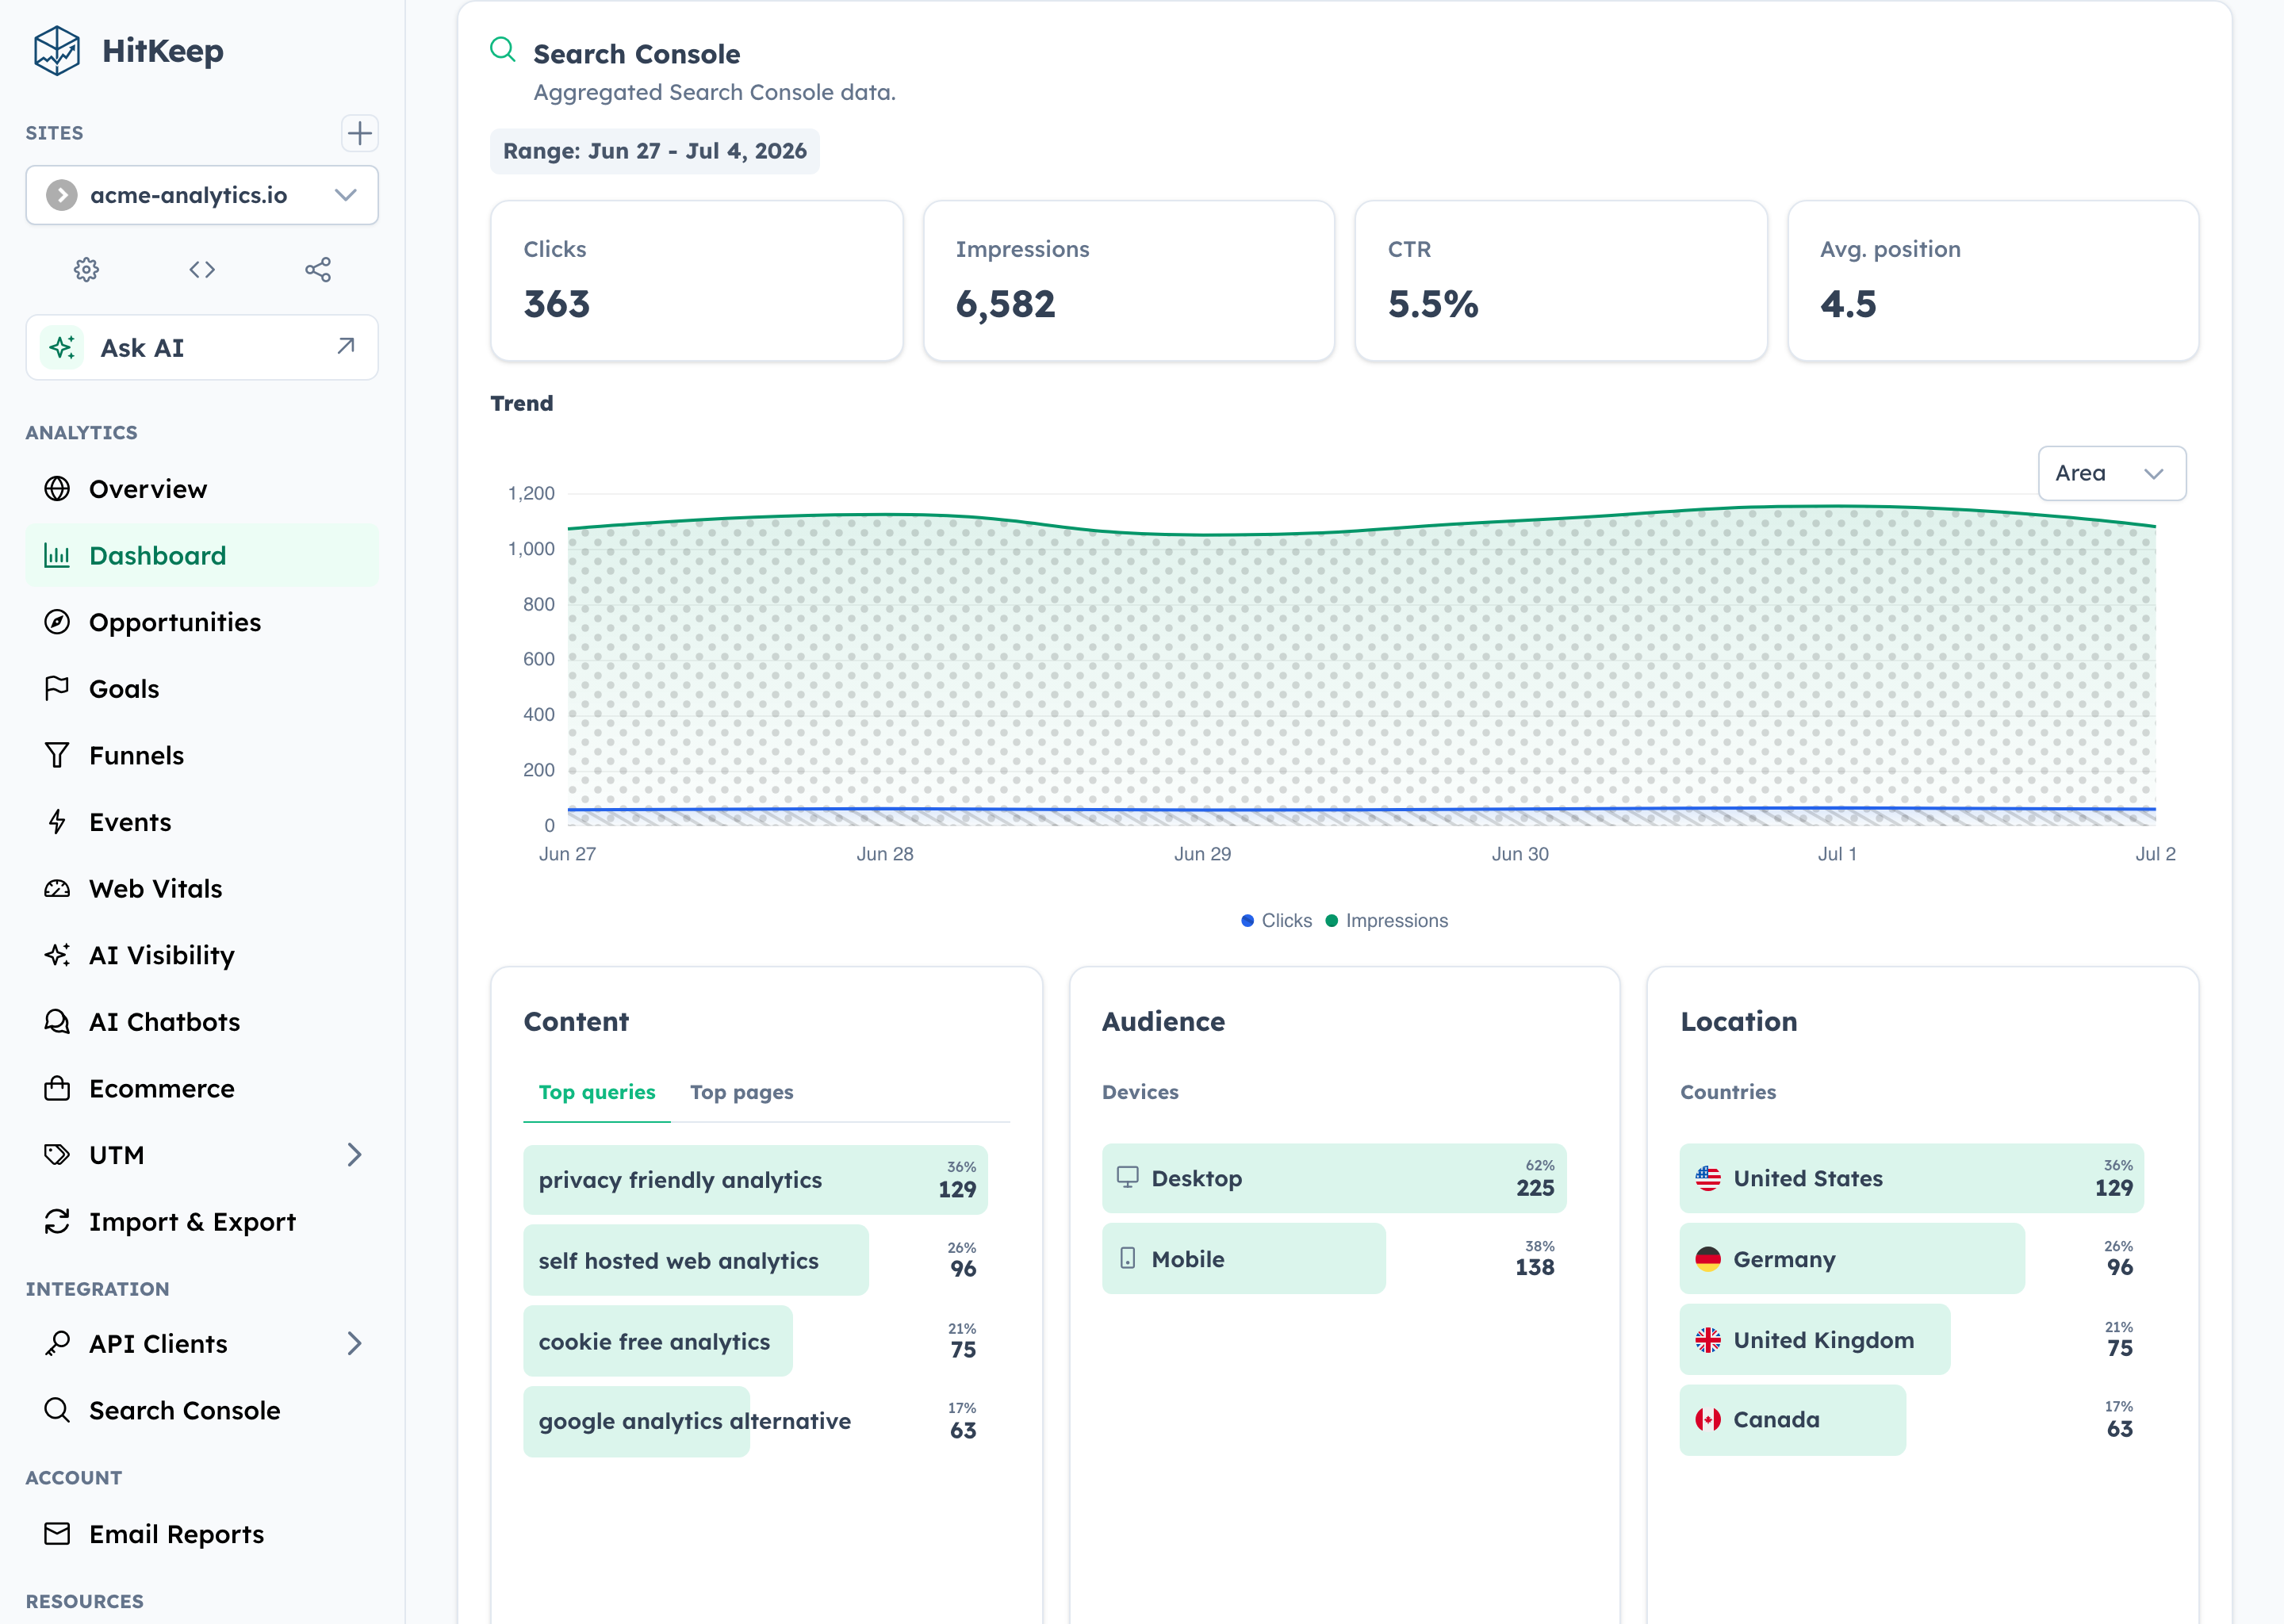Screen dimensions: 2284x1624
Task: Open site settings gear icon
Action: click(87, 269)
